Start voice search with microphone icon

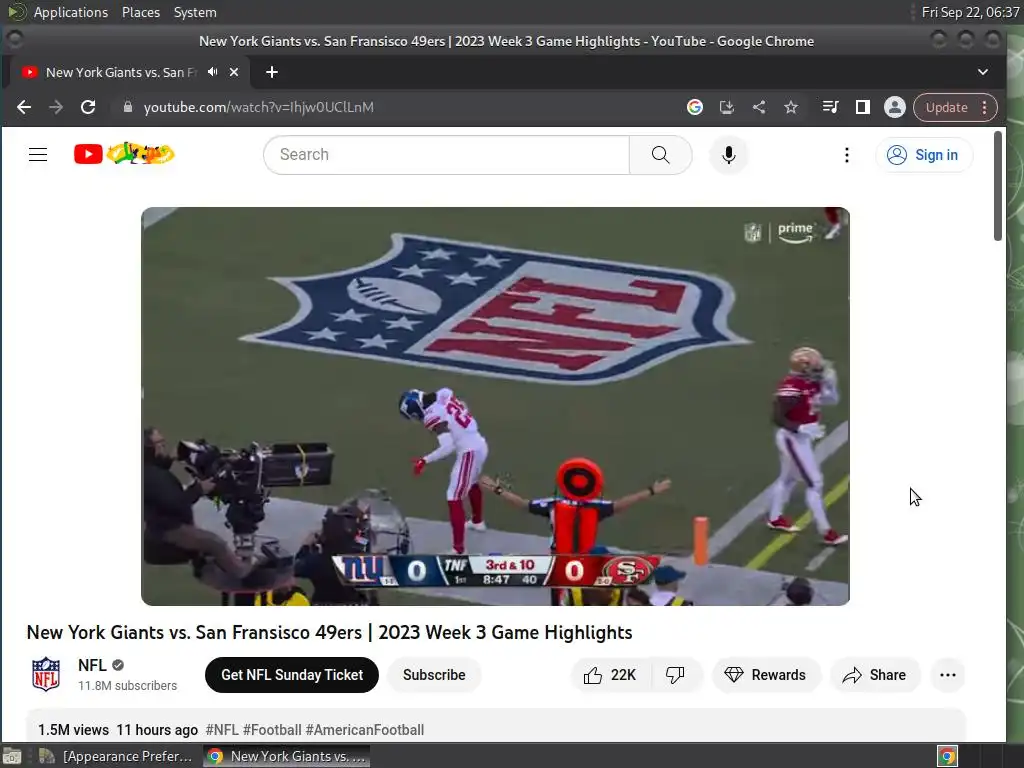coord(729,155)
